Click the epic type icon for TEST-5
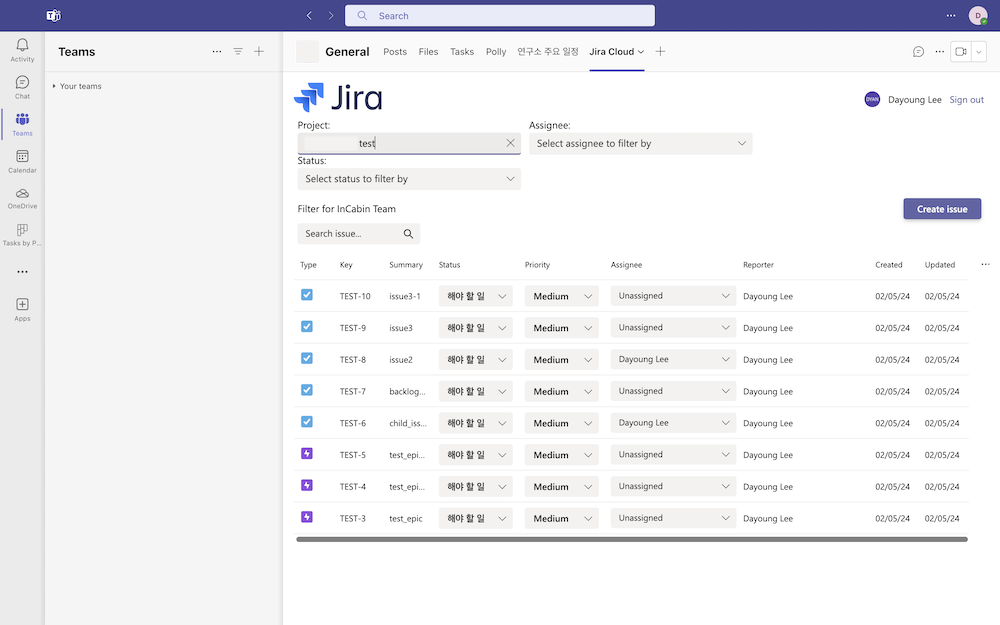This screenshot has height=625, width=1000. point(307,453)
